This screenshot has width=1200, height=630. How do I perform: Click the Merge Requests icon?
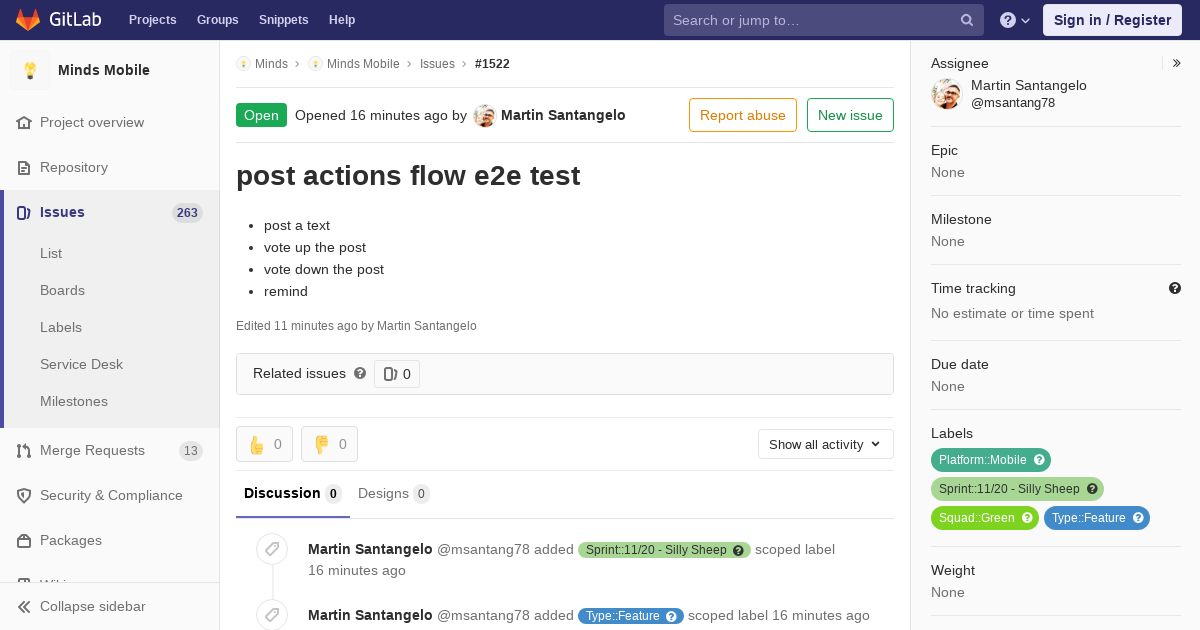(24, 451)
